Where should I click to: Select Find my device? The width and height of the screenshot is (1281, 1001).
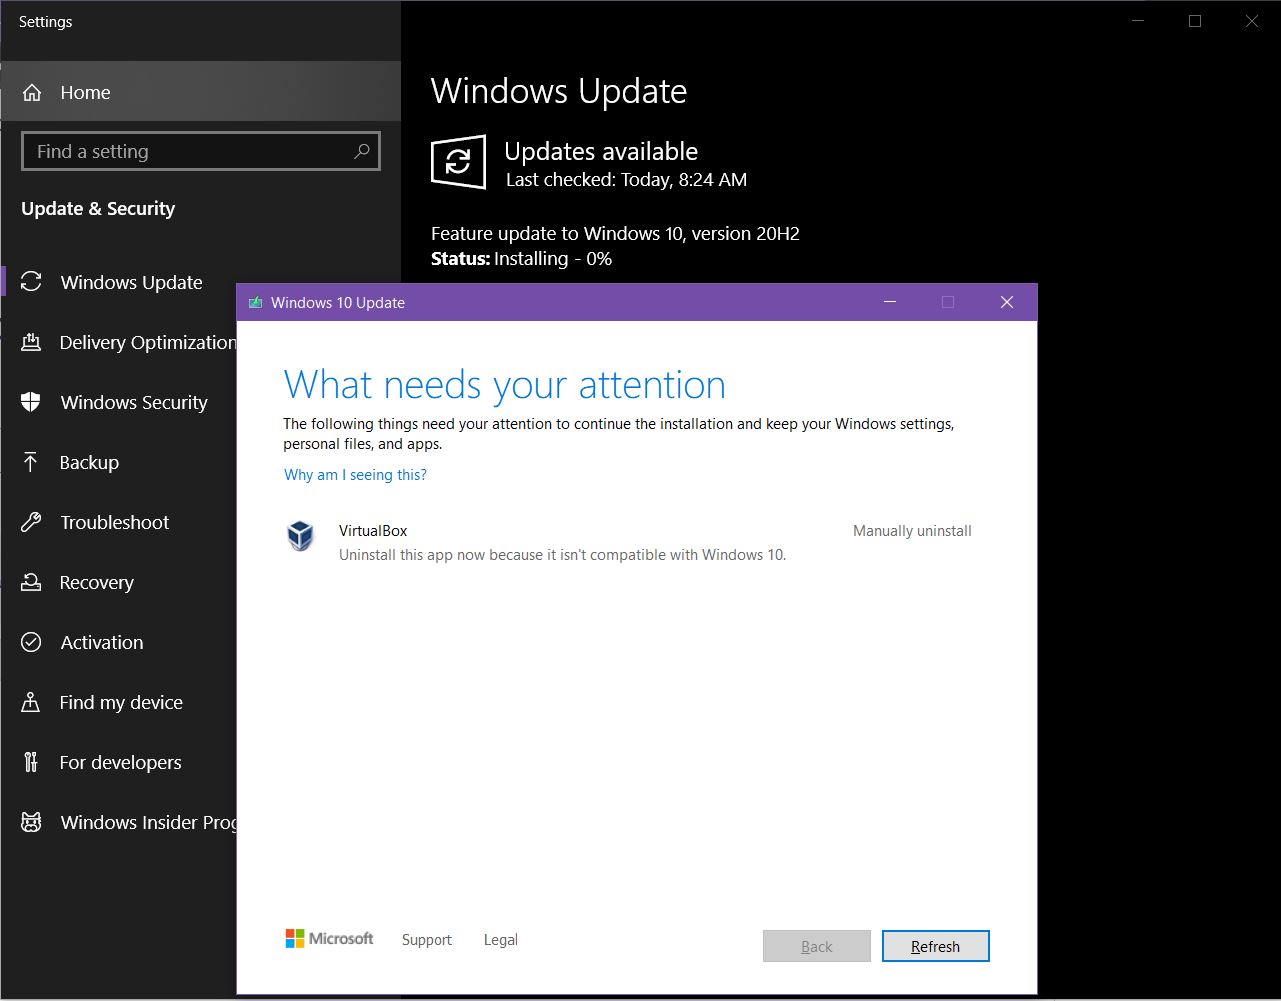(118, 702)
